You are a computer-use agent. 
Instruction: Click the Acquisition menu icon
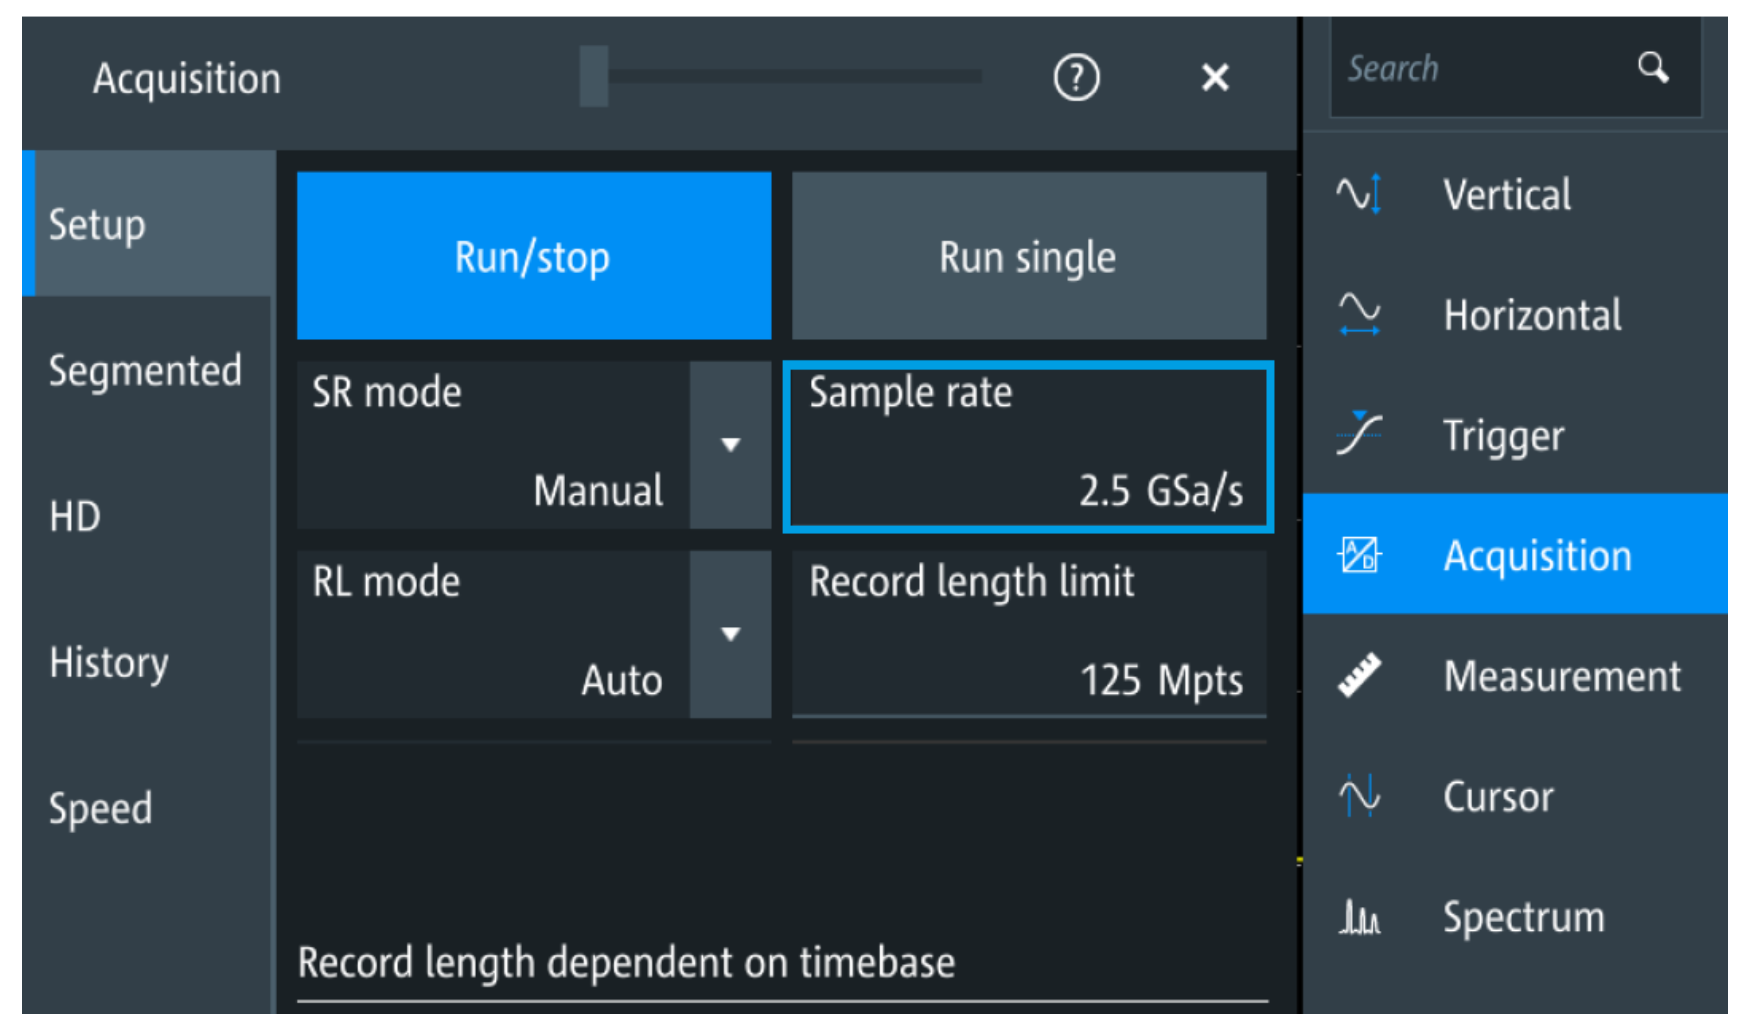tap(1359, 555)
